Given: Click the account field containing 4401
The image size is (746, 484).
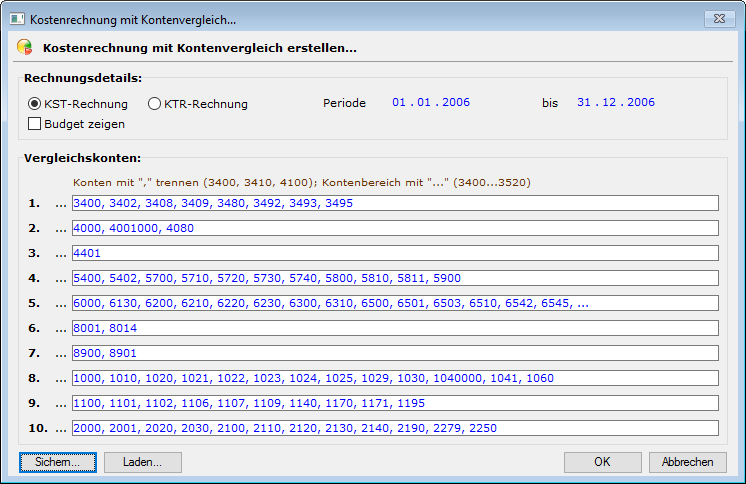Looking at the screenshot, I should 395,253.
